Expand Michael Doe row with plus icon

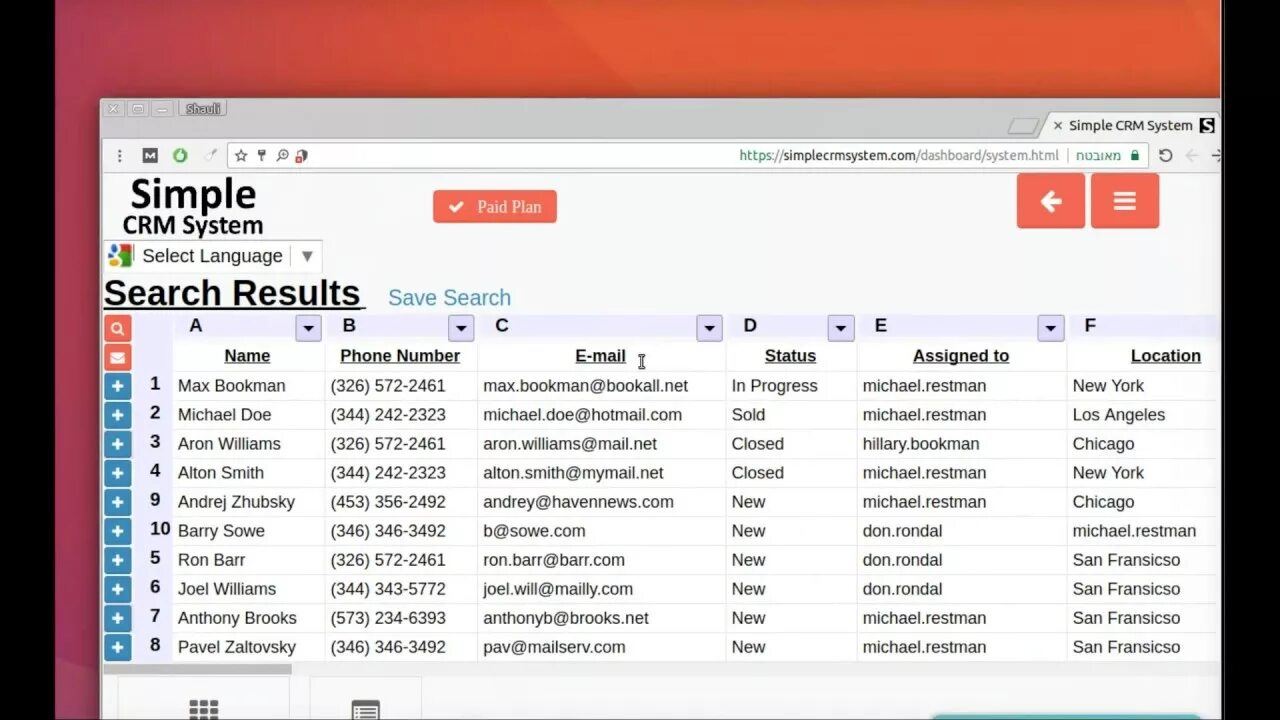[x=117, y=415]
